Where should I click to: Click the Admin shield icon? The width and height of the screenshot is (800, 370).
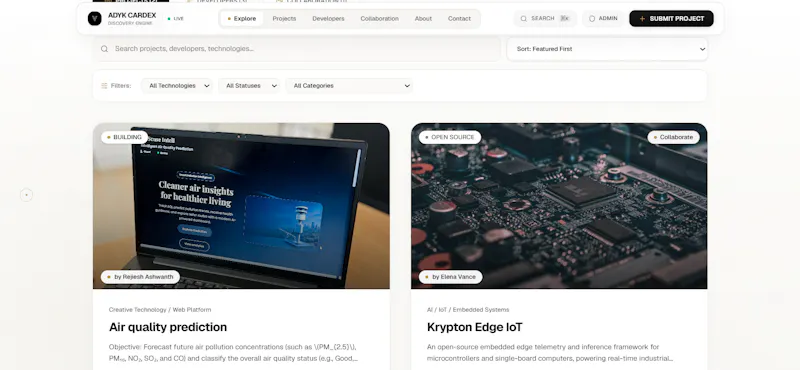pyautogui.click(x=592, y=18)
